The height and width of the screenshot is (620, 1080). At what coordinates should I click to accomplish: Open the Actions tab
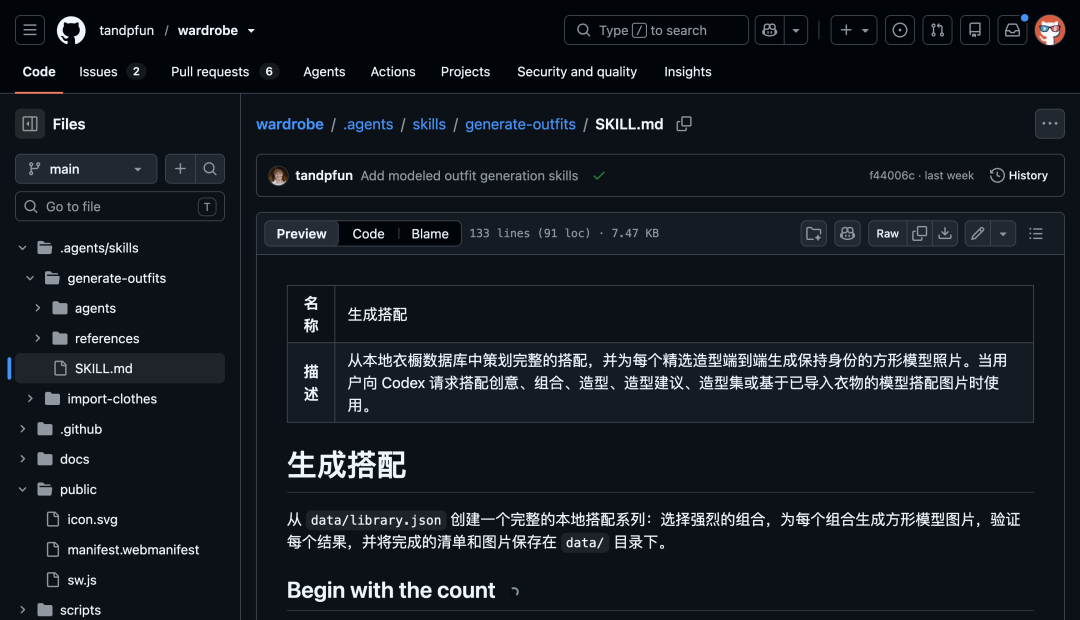coord(393,72)
